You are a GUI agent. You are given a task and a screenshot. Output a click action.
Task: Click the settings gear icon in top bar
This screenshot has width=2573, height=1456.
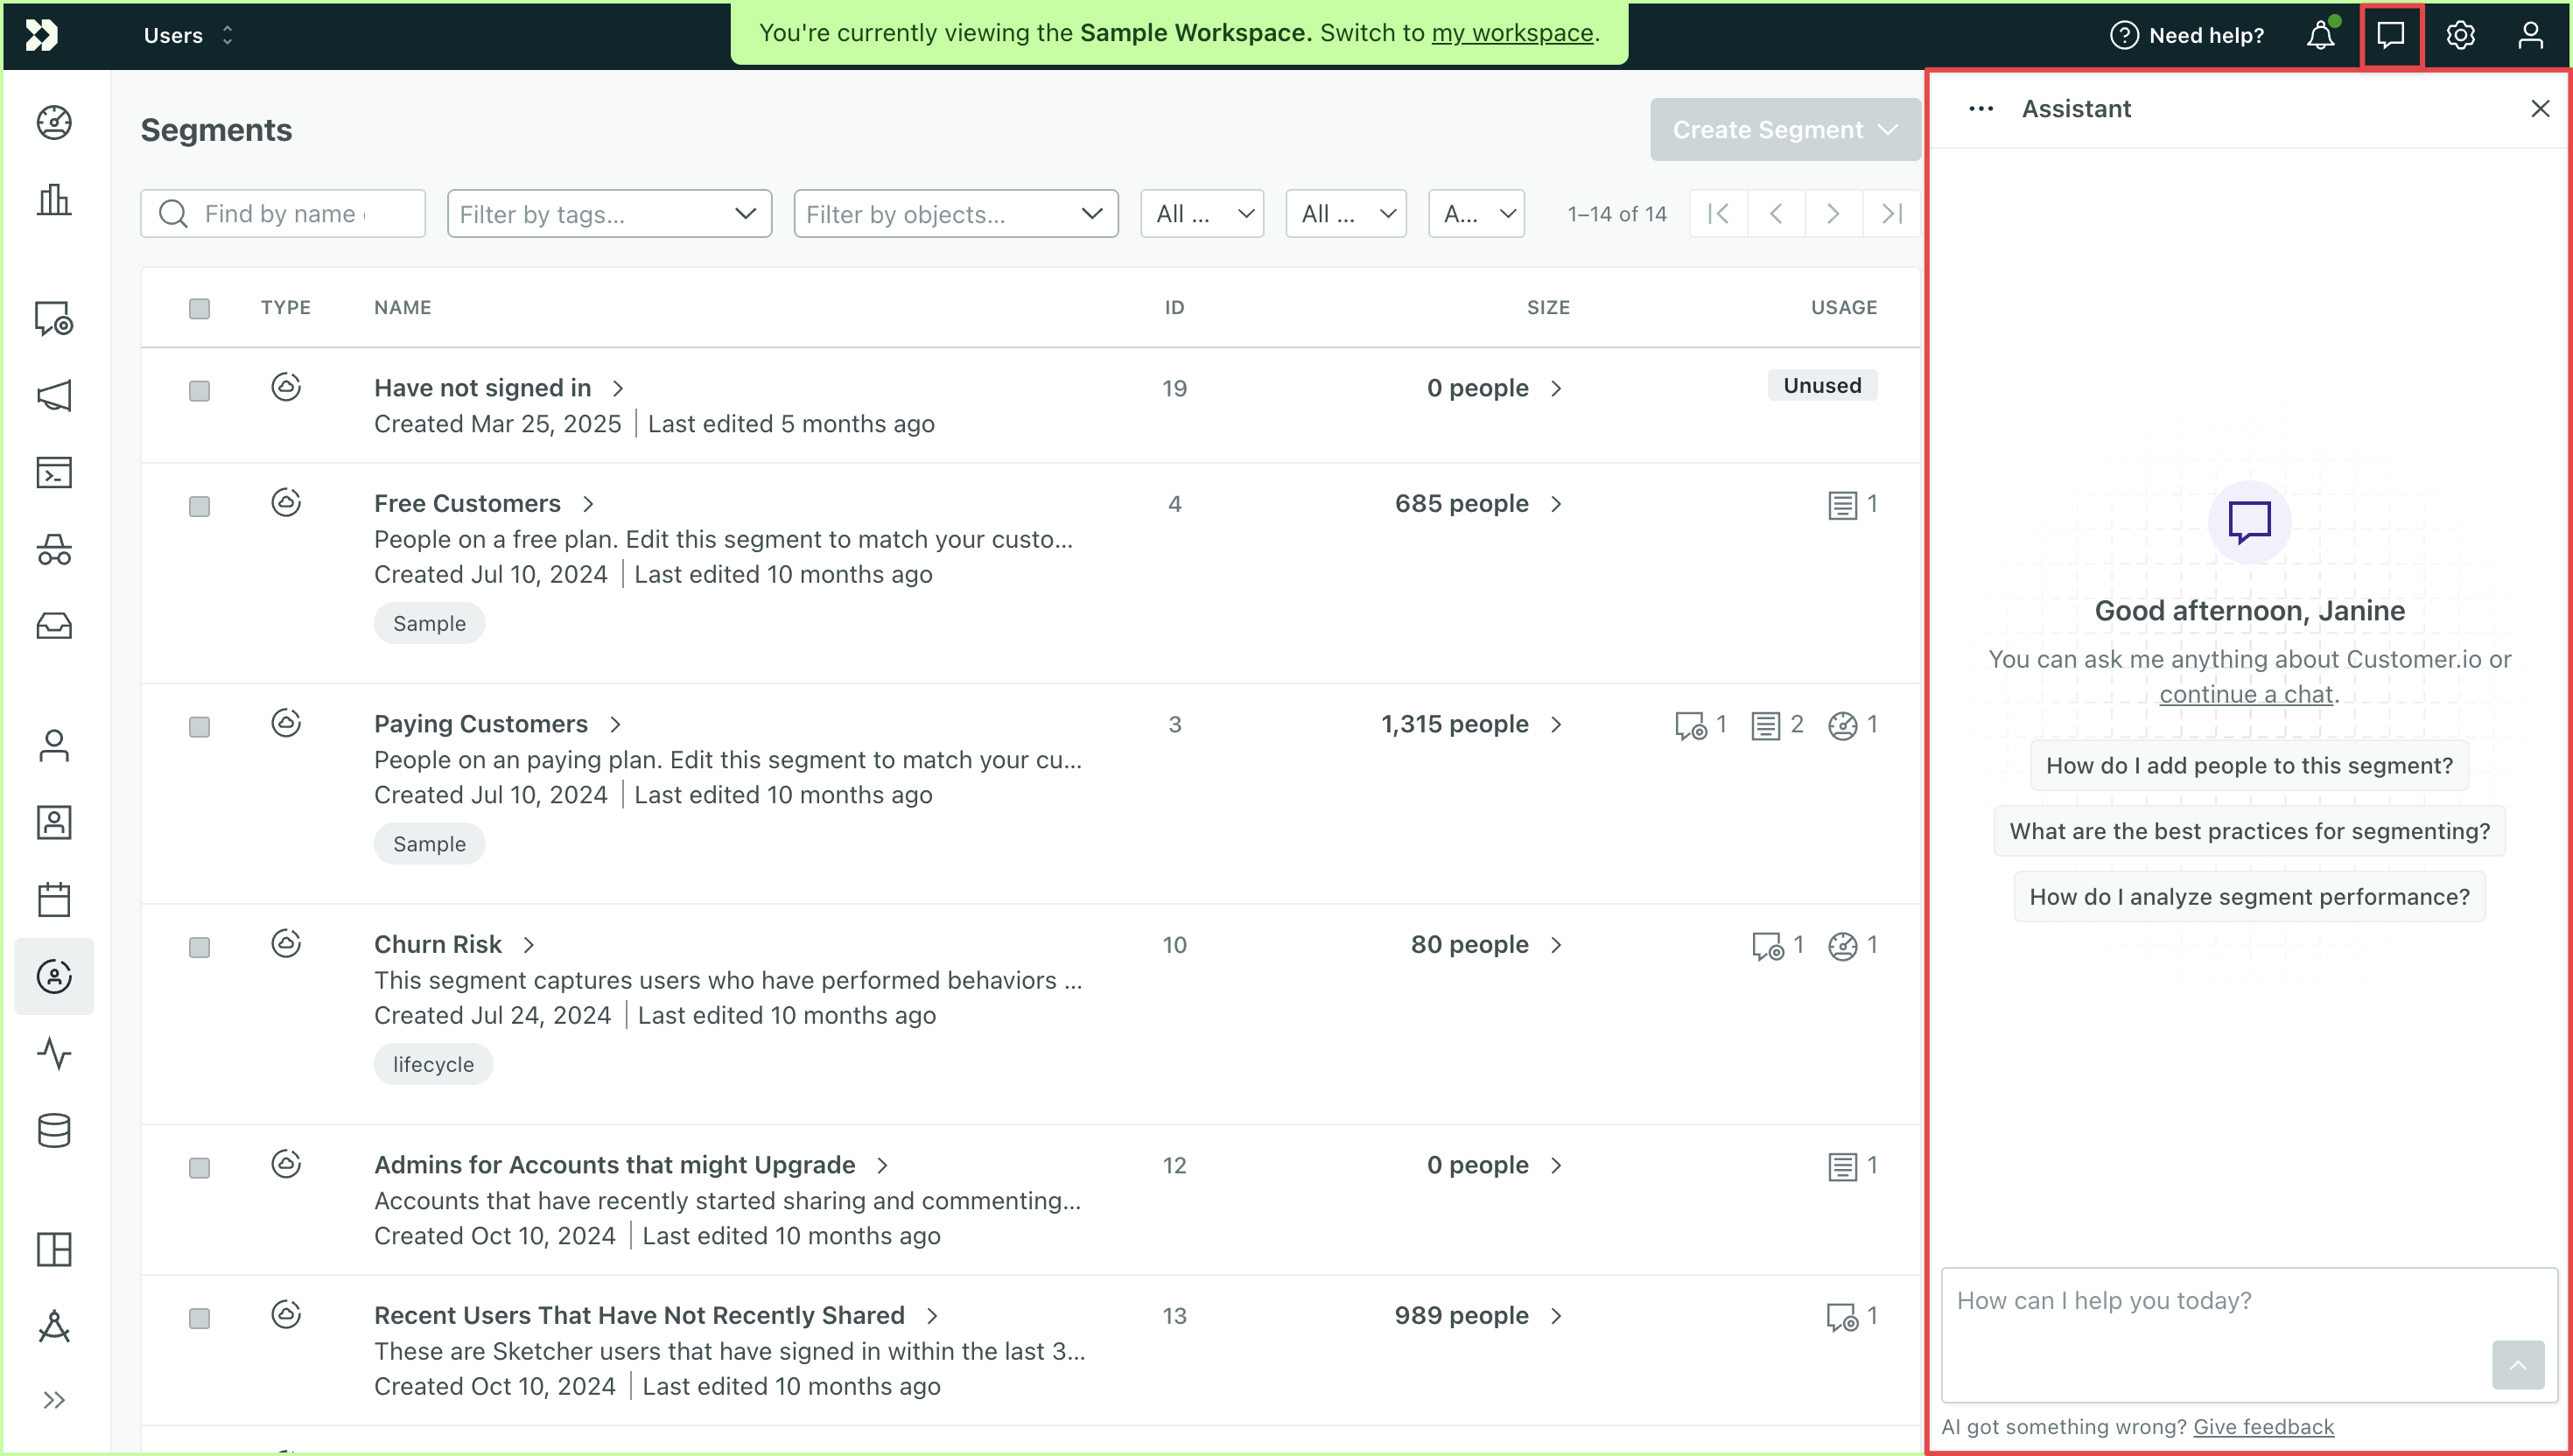[2460, 36]
